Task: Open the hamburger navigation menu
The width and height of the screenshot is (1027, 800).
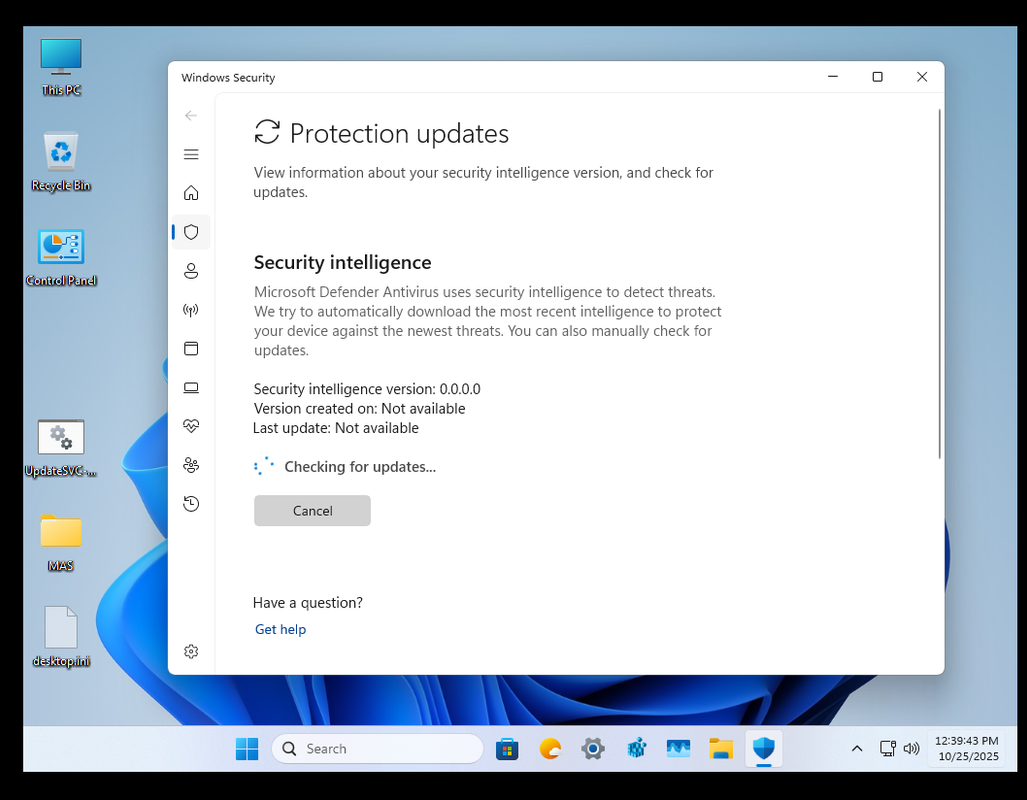Action: tap(191, 154)
